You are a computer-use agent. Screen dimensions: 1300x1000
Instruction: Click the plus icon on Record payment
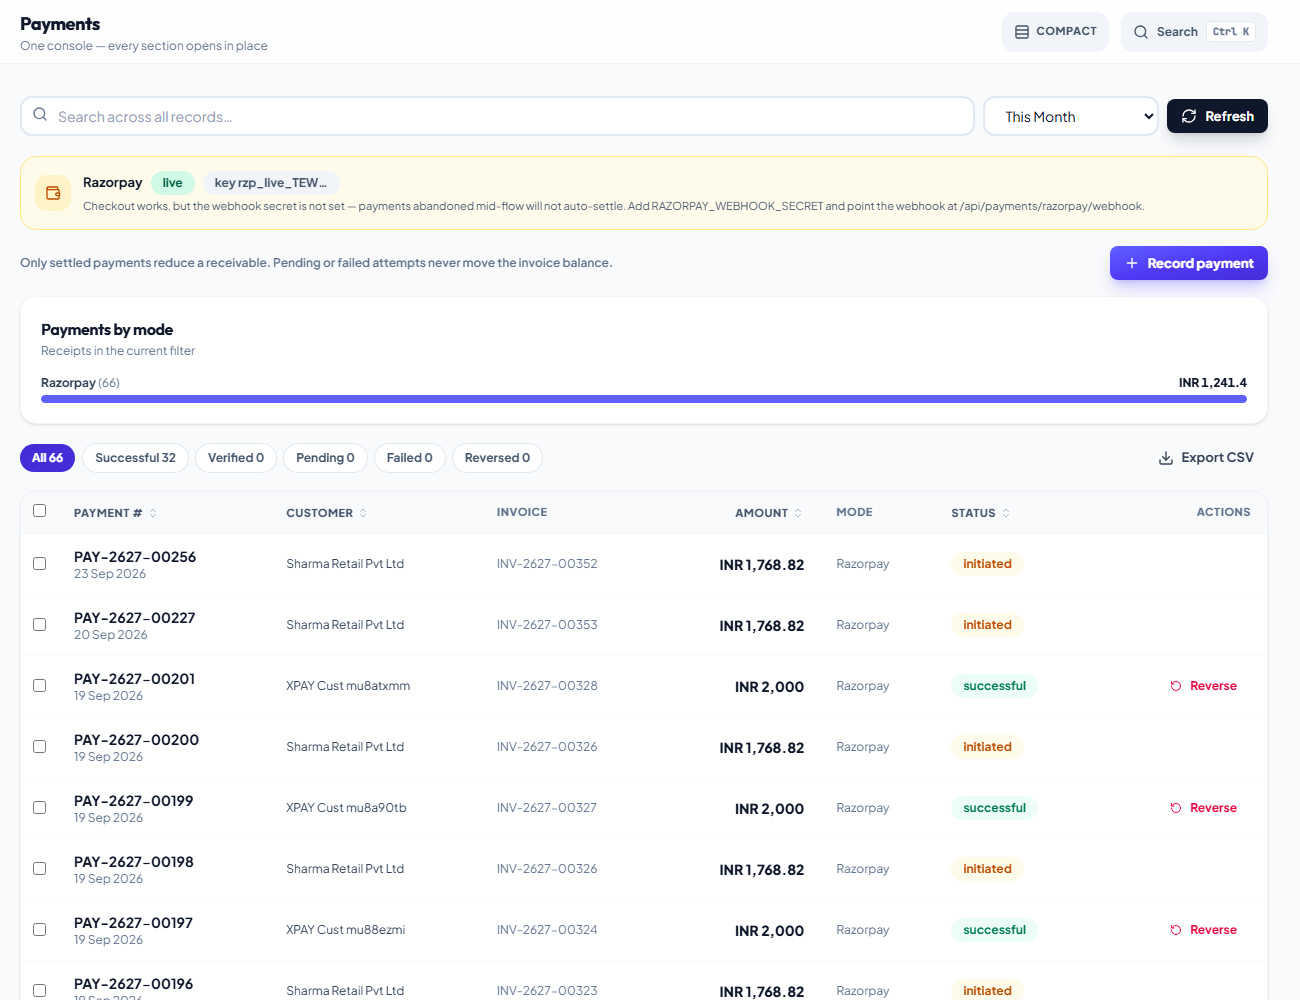[1132, 263]
